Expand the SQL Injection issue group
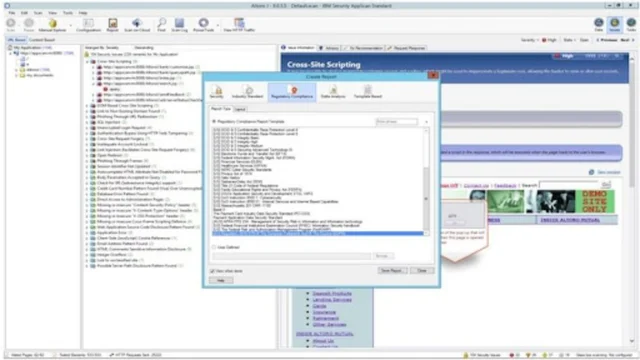640x360 pixels. (87, 122)
